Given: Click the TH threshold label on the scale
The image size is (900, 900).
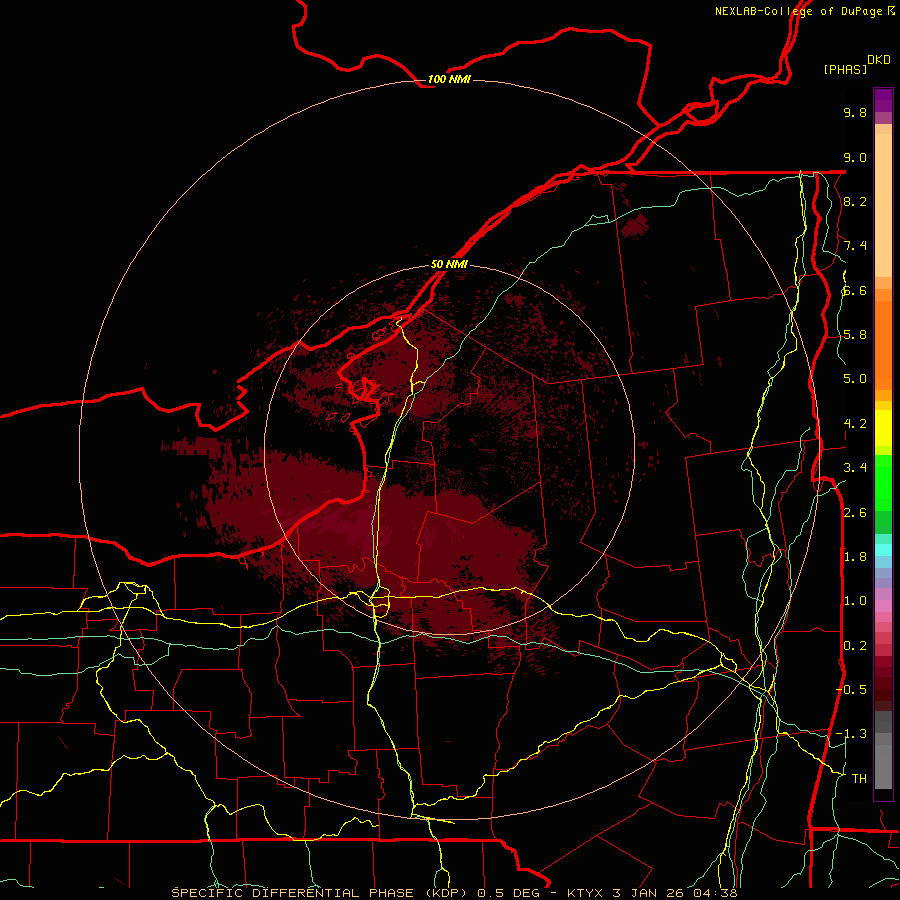Looking at the screenshot, I should point(859,778).
